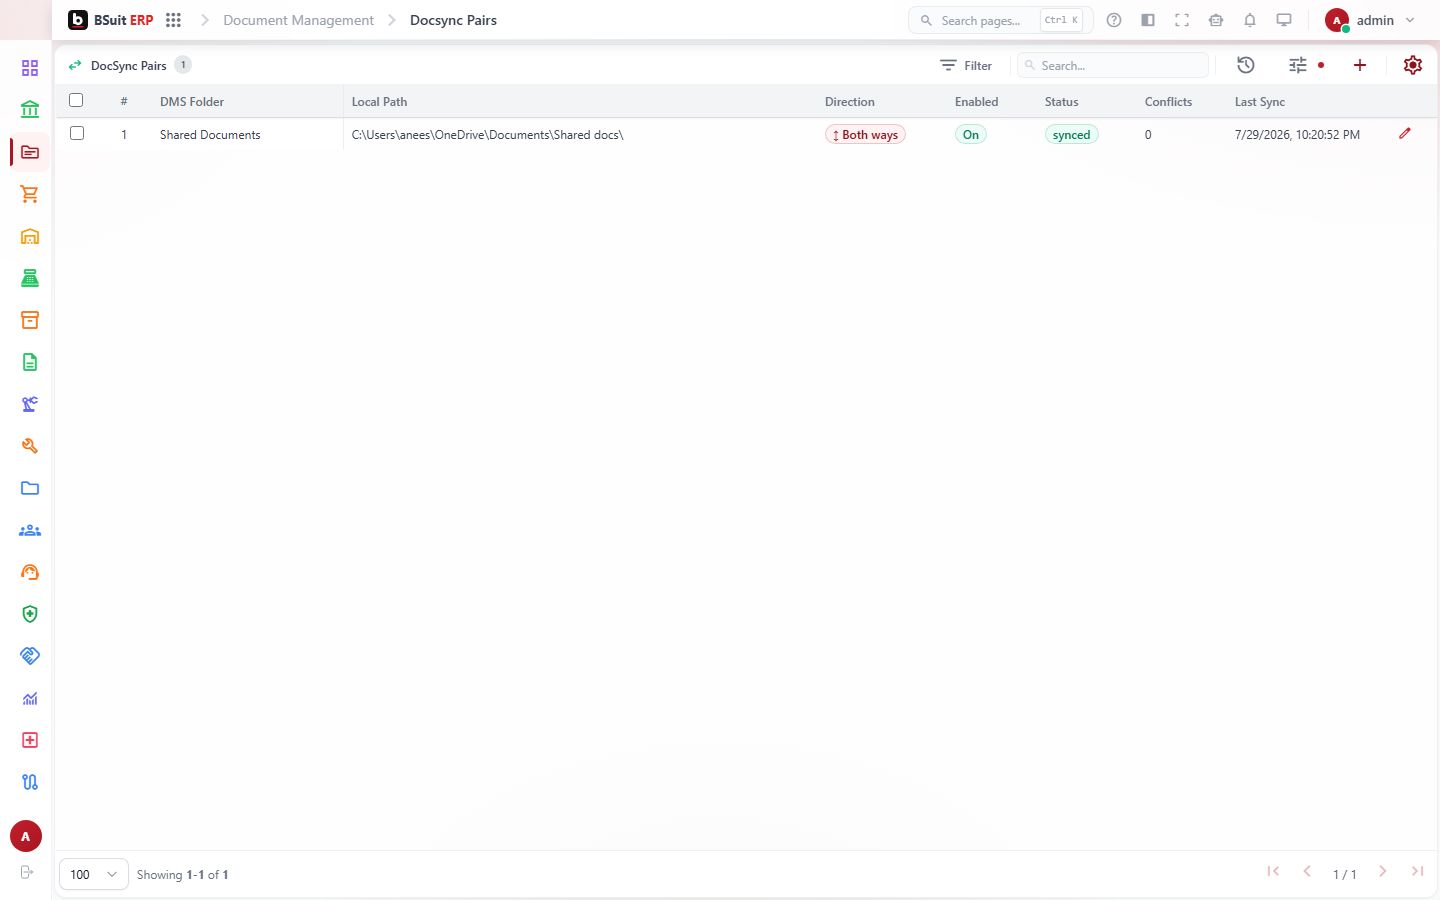1440x900 pixels.
Task: Check the Shared Documents row checkbox
Action: (x=77, y=133)
